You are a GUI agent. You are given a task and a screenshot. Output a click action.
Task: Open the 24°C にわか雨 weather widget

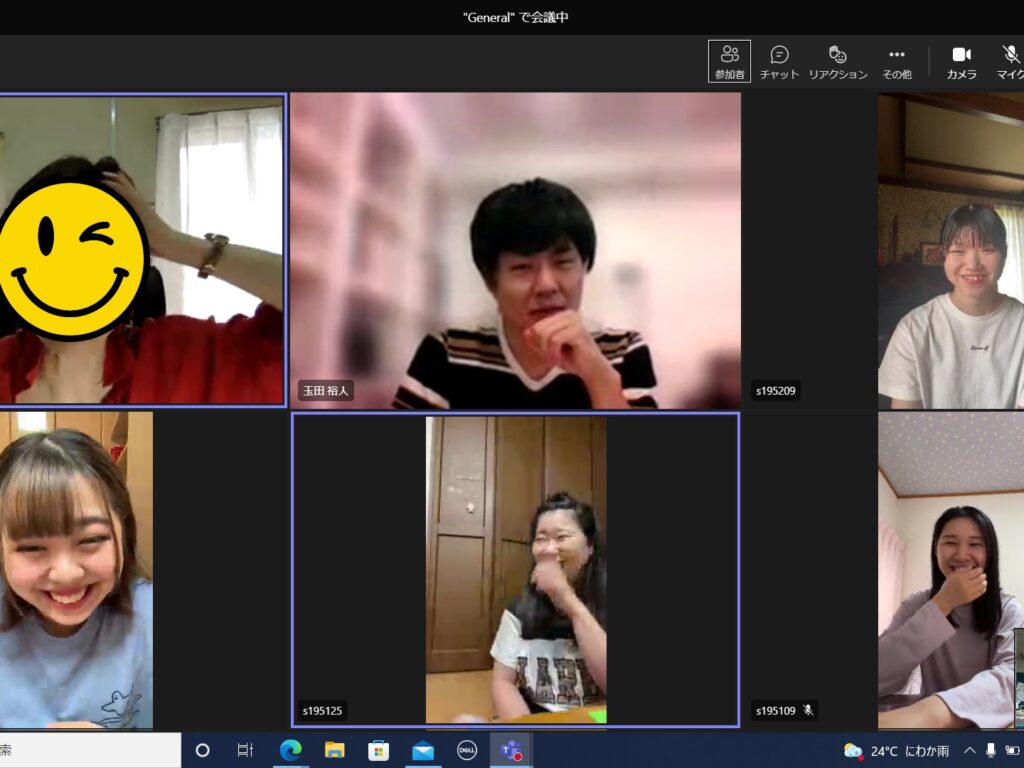tap(896, 750)
